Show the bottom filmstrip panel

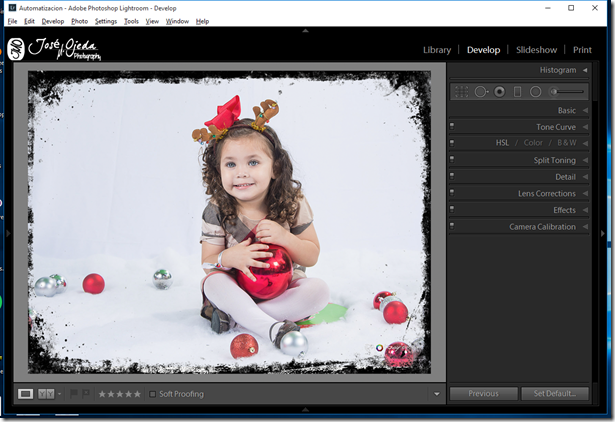click(x=305, y=409)
